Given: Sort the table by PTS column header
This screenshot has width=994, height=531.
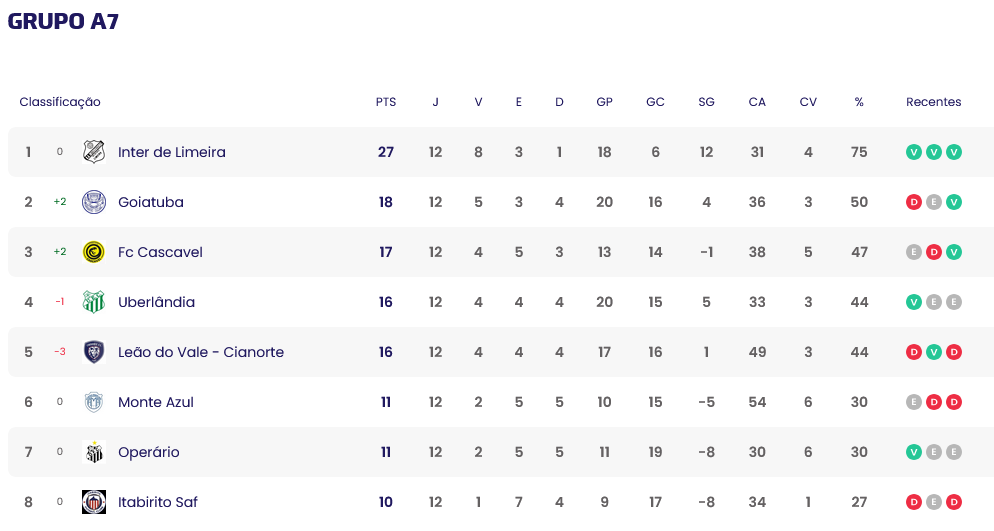Looking at the screenshot, I should 386,102.
